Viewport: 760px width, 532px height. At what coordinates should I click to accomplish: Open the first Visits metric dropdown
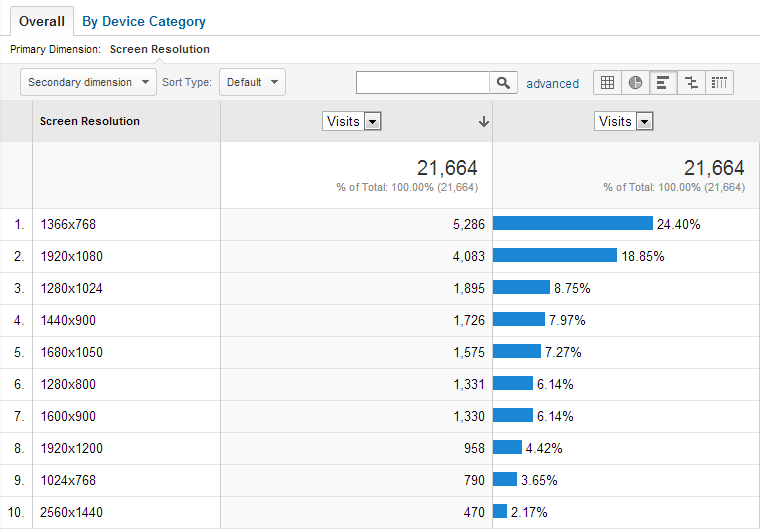(351, 121)
